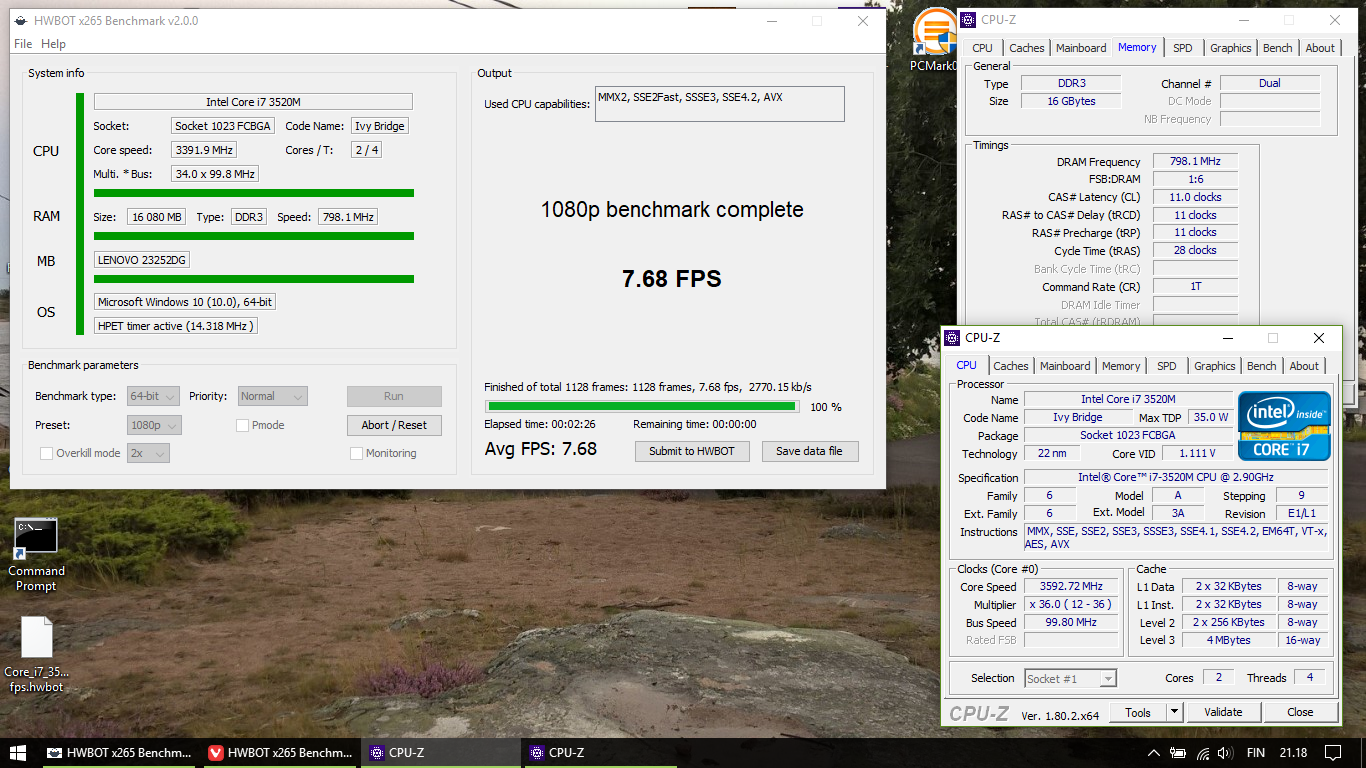Click the CPU-Z Close button
The width and height of the screenshot is (1366, 768).
click(x=1301, y=712)
